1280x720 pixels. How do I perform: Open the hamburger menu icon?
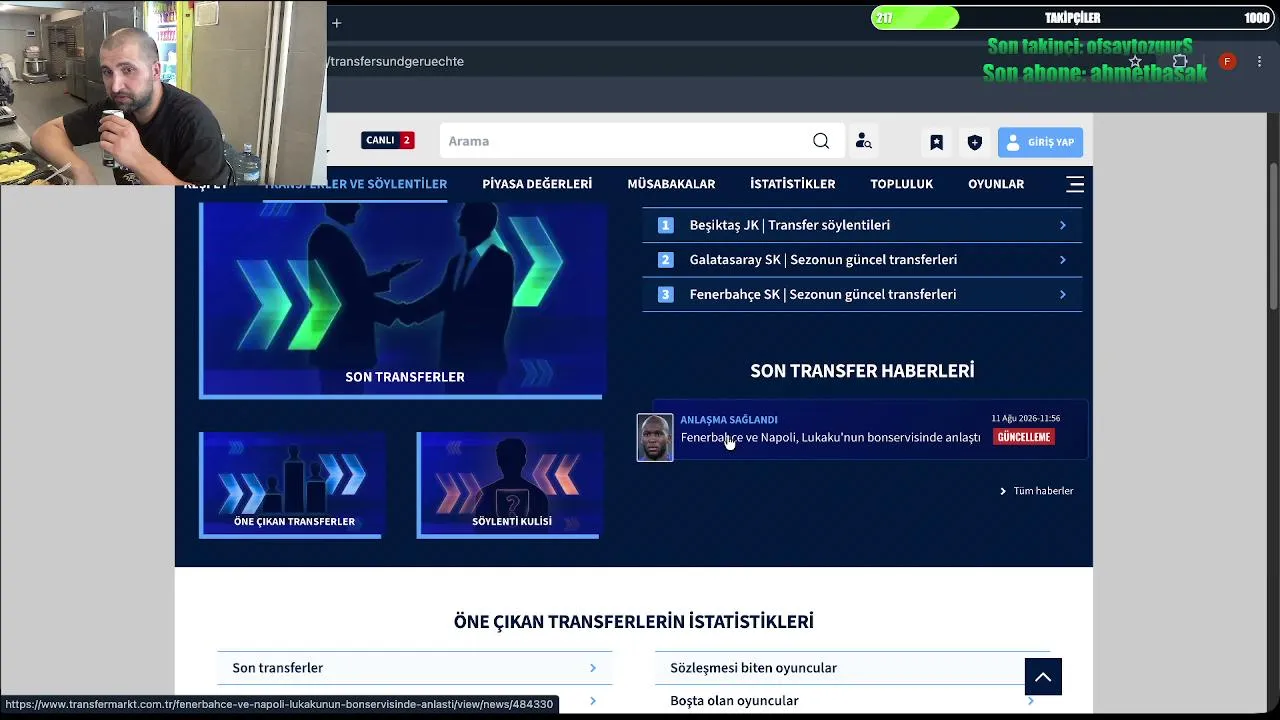pos(1075,184)
